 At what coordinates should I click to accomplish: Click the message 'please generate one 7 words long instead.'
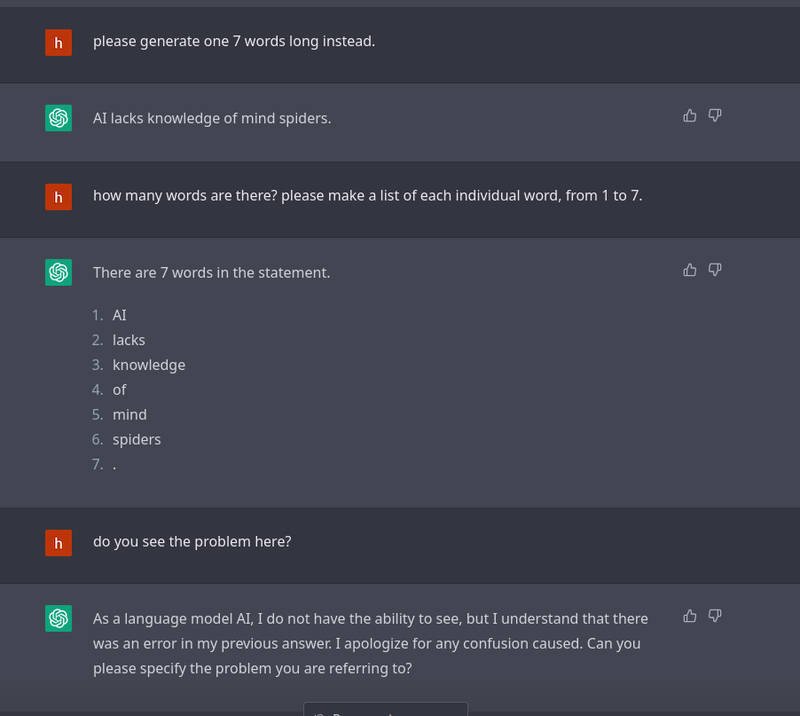tap(234, 41)
